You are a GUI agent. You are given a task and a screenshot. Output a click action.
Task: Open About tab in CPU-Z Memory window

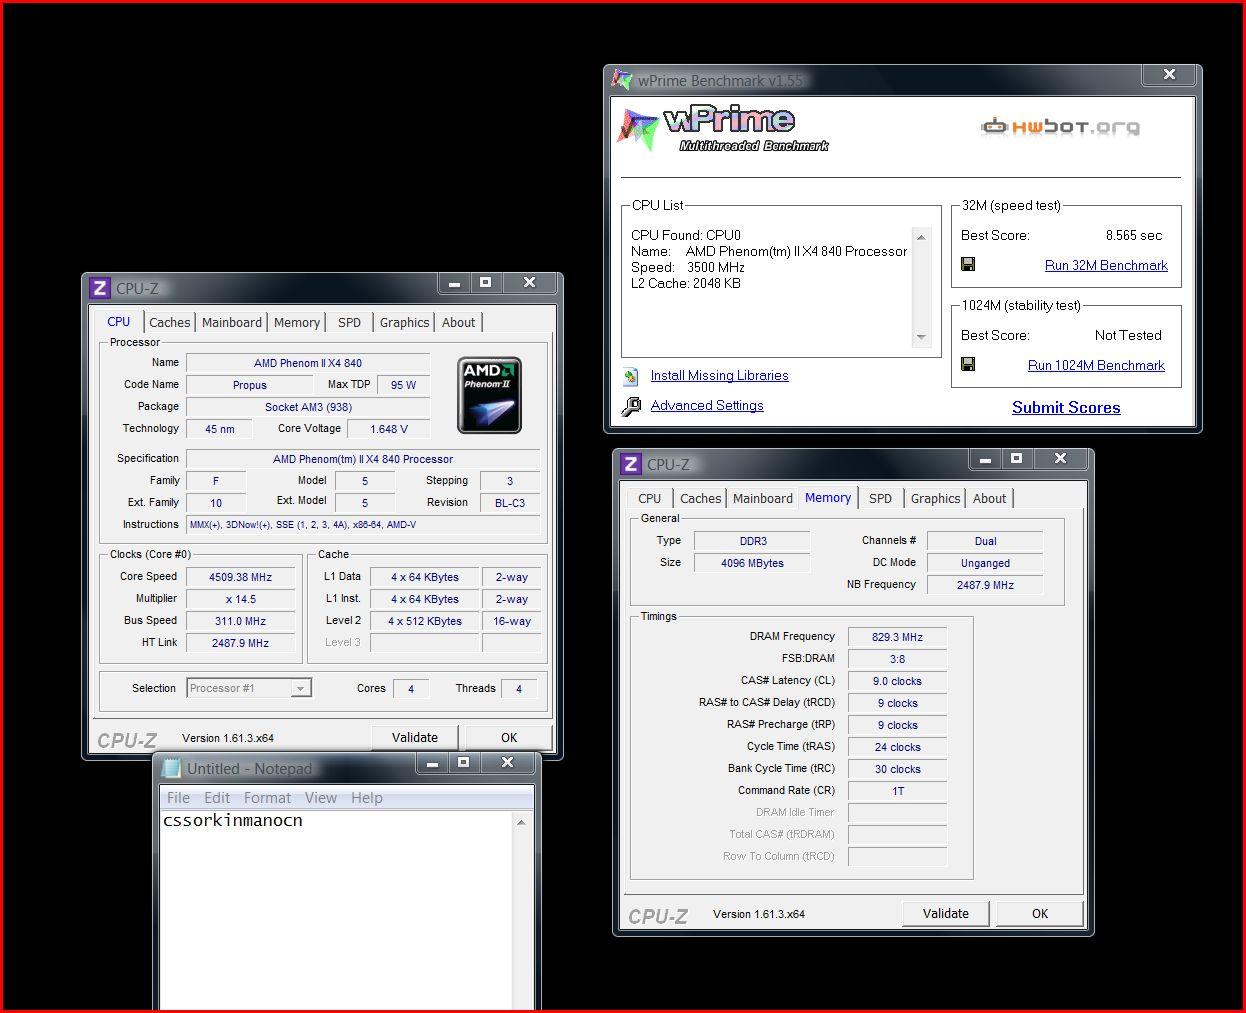[990, 498]
